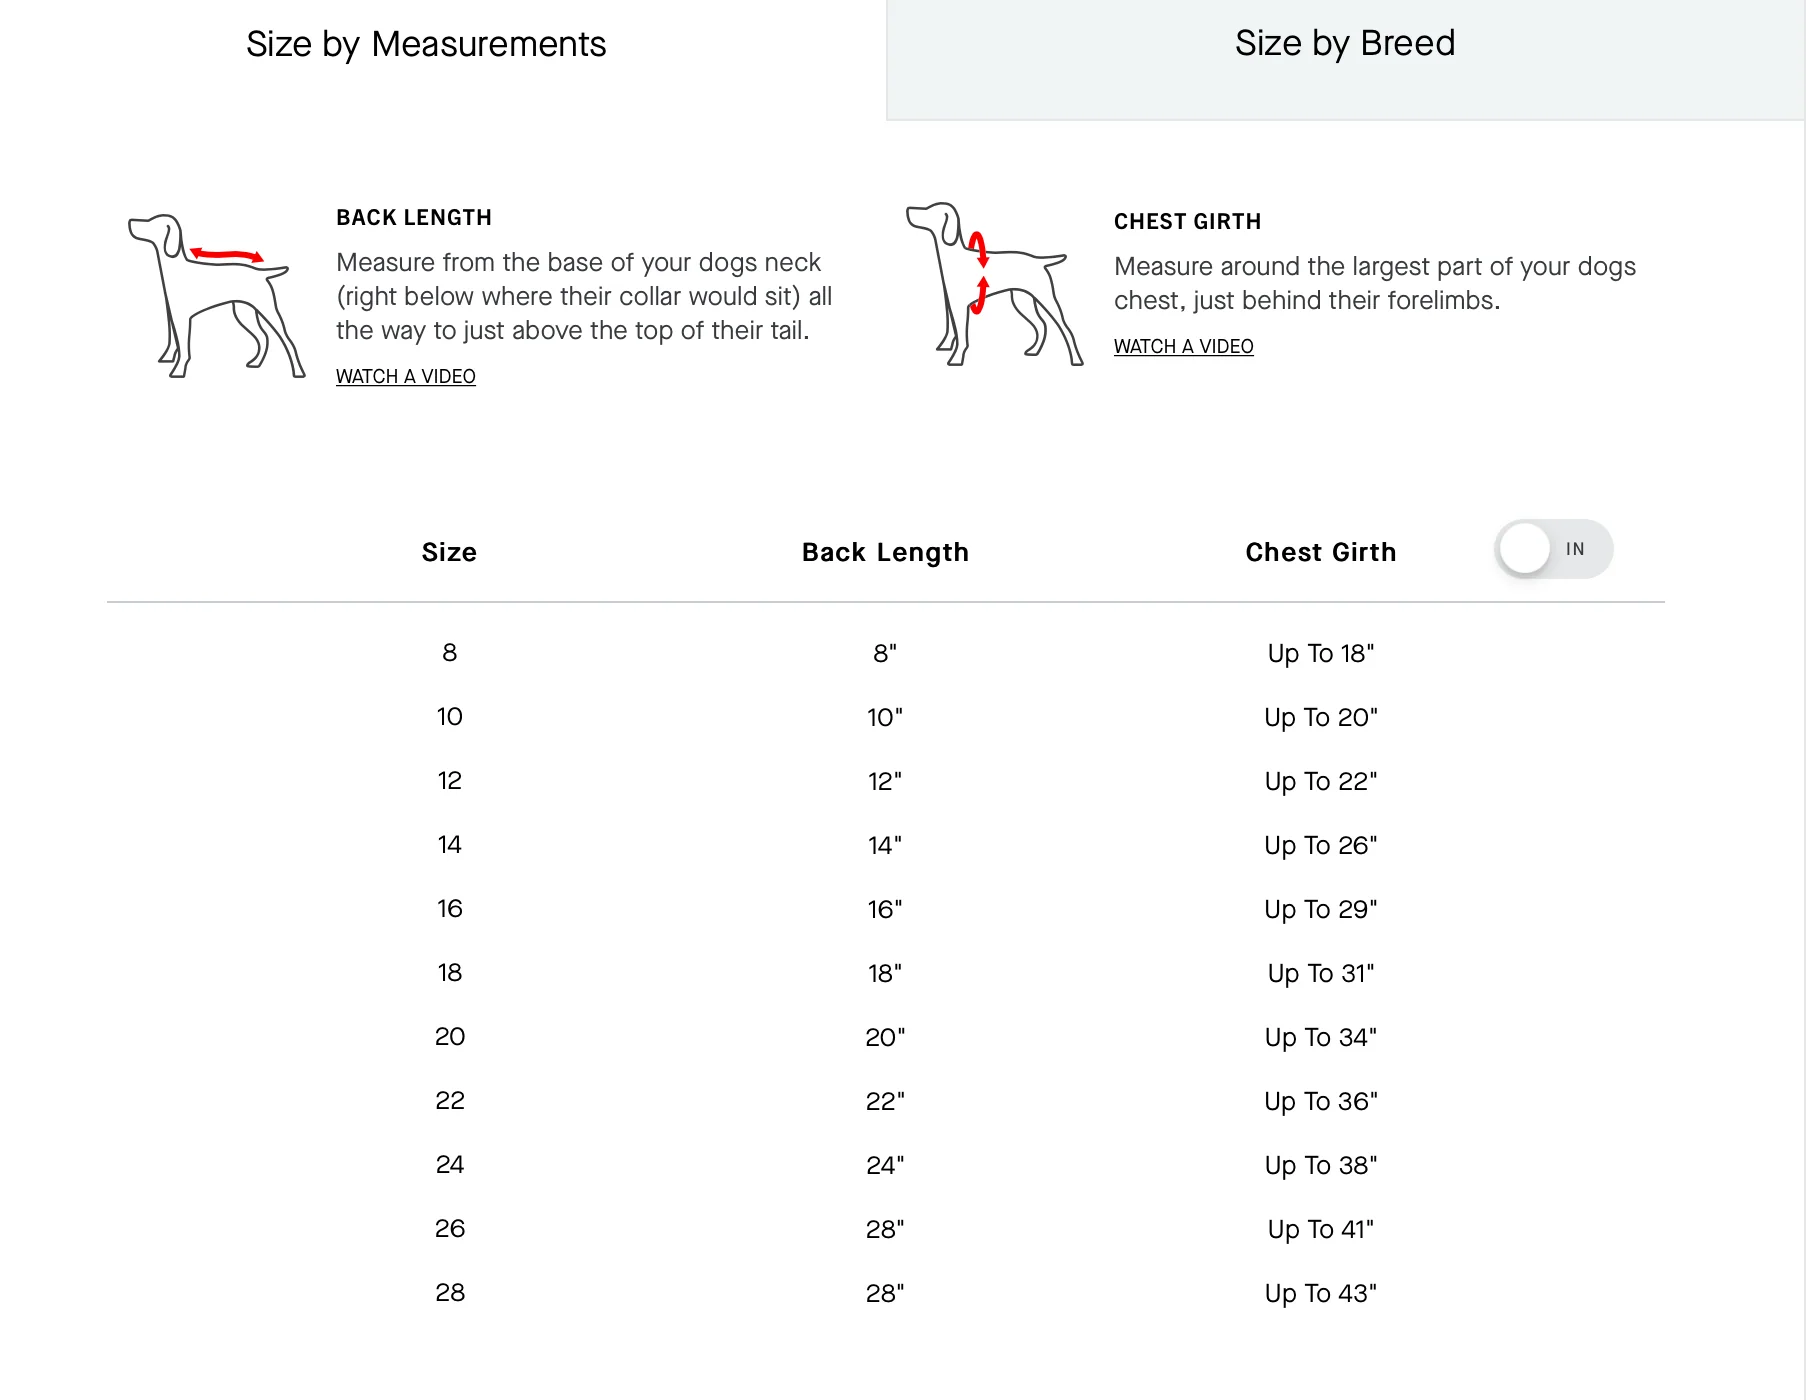Open the Size by Breed tab
This screenshot has height=1400, width=1806.
point(1345,45)
